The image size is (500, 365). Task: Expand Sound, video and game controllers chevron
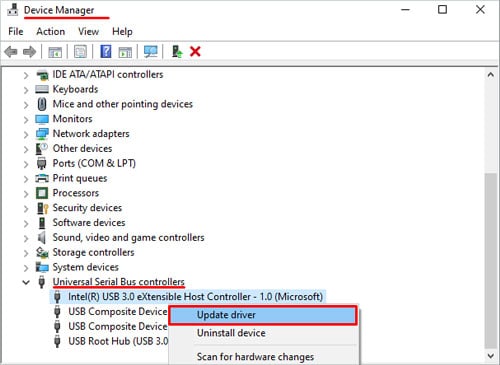point(26,238)
